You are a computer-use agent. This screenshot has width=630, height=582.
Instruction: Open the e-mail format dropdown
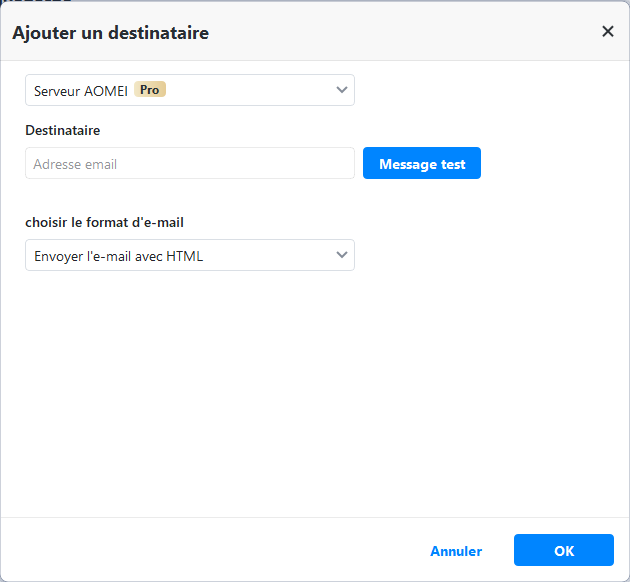[189, 256]
